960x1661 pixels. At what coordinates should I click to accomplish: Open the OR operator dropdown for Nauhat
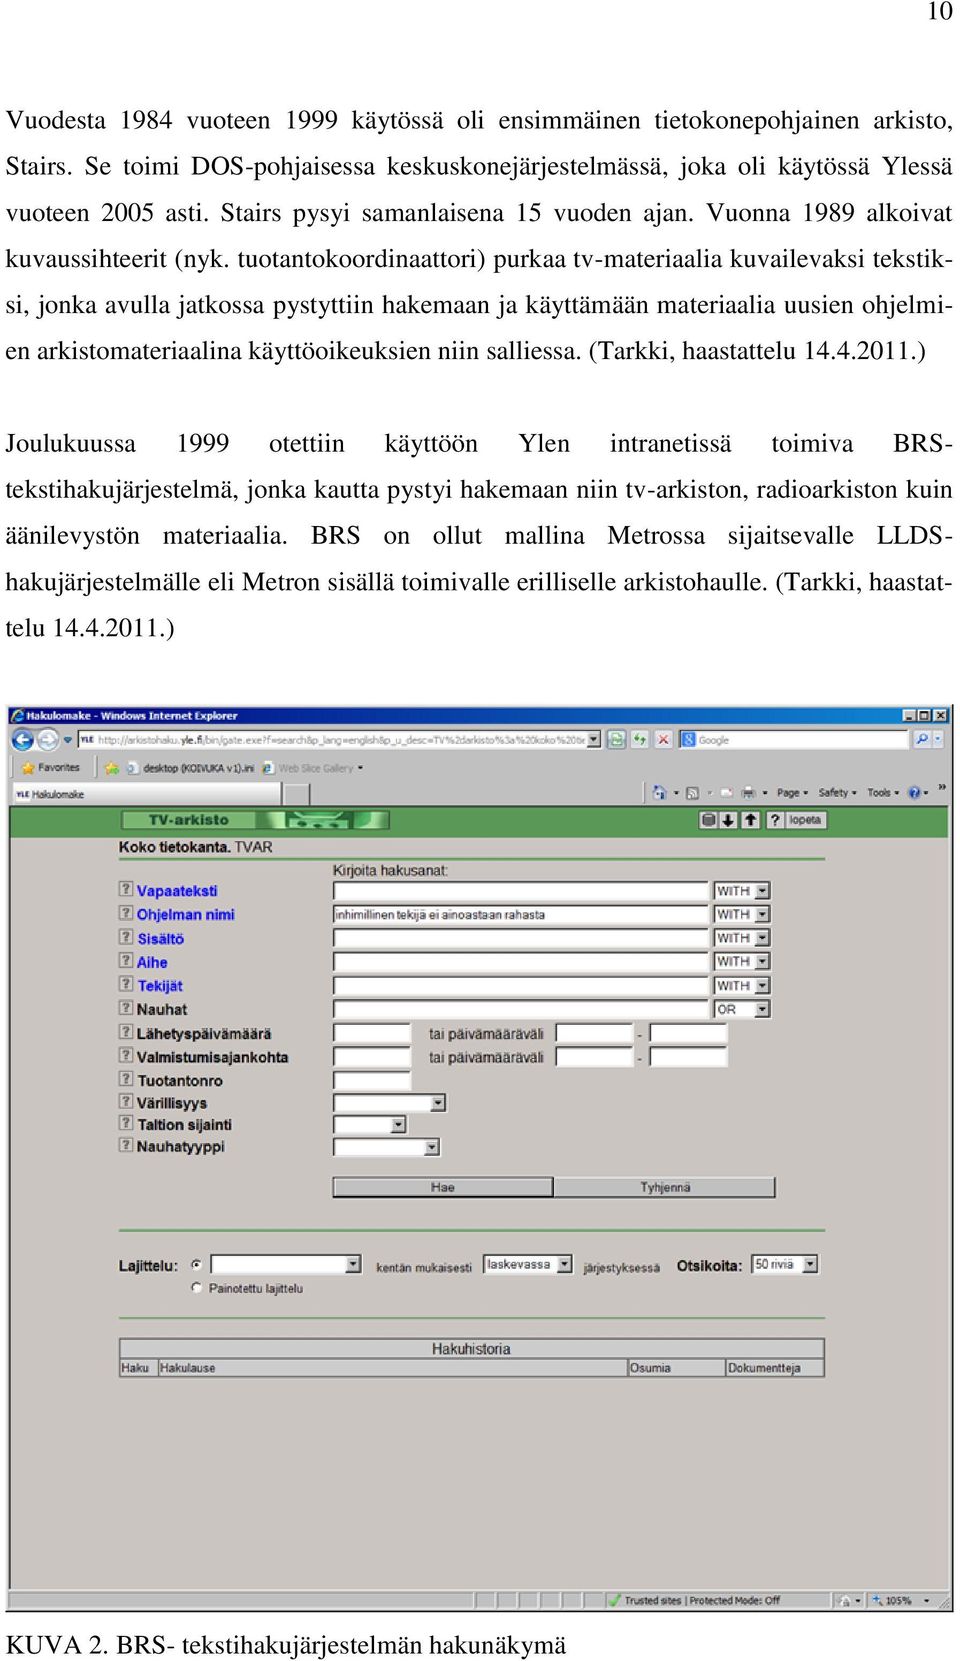pos(742,1010)
